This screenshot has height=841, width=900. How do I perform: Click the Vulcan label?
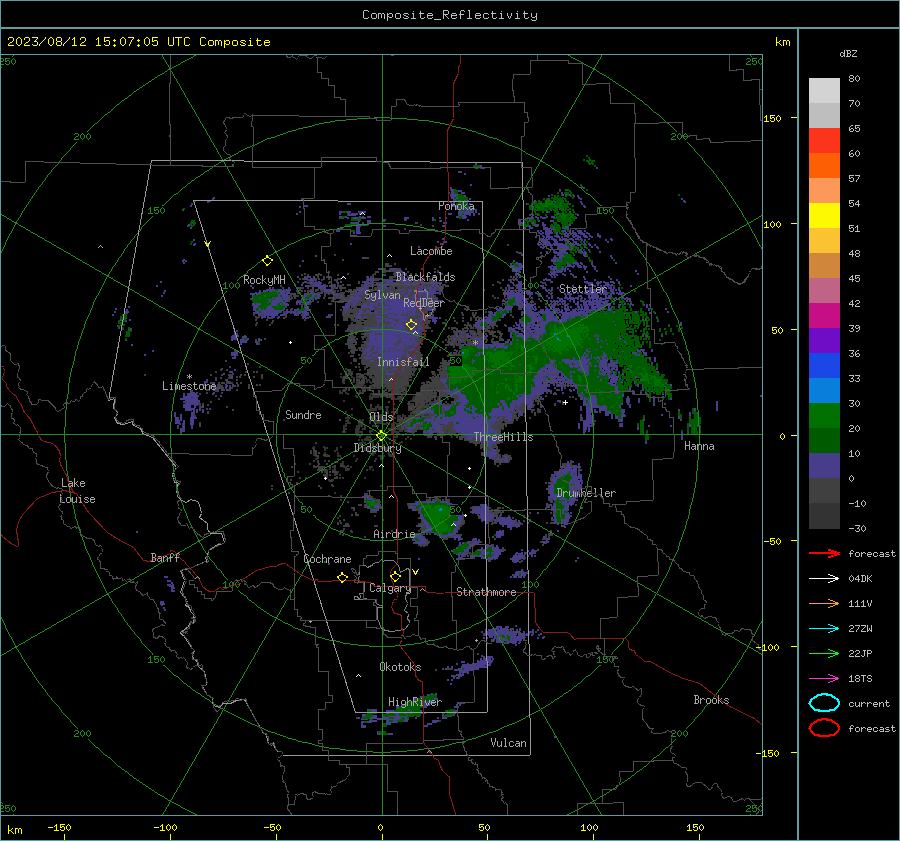coord(508,743)
